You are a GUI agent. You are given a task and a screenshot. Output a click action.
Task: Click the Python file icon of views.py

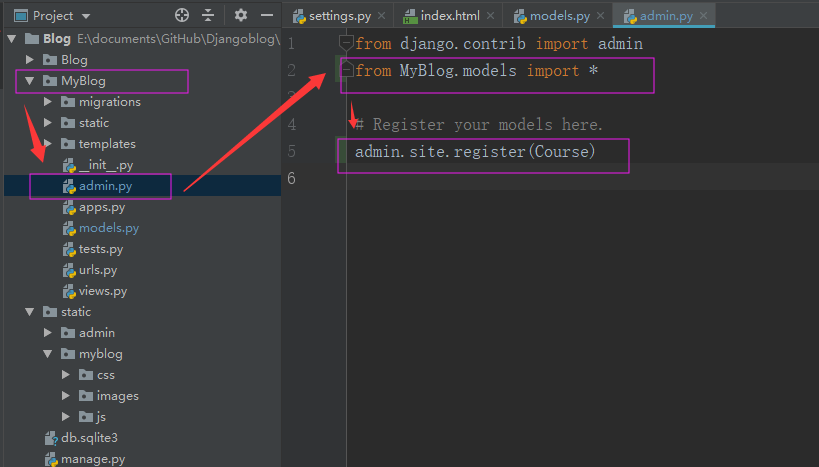[x=69, y=291]
